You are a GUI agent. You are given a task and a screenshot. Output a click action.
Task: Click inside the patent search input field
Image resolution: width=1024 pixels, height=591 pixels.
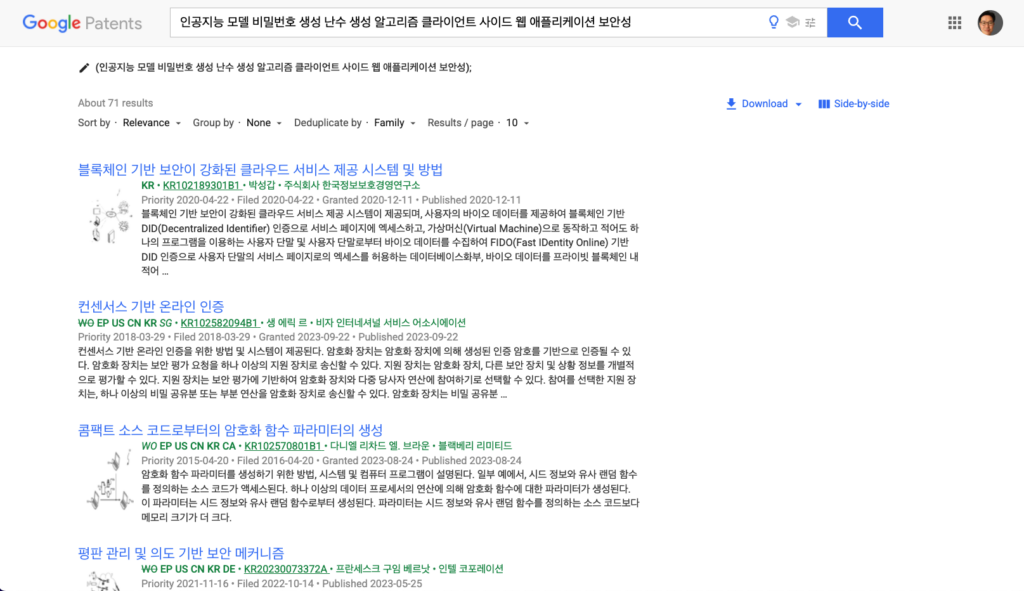pos(460,22)
